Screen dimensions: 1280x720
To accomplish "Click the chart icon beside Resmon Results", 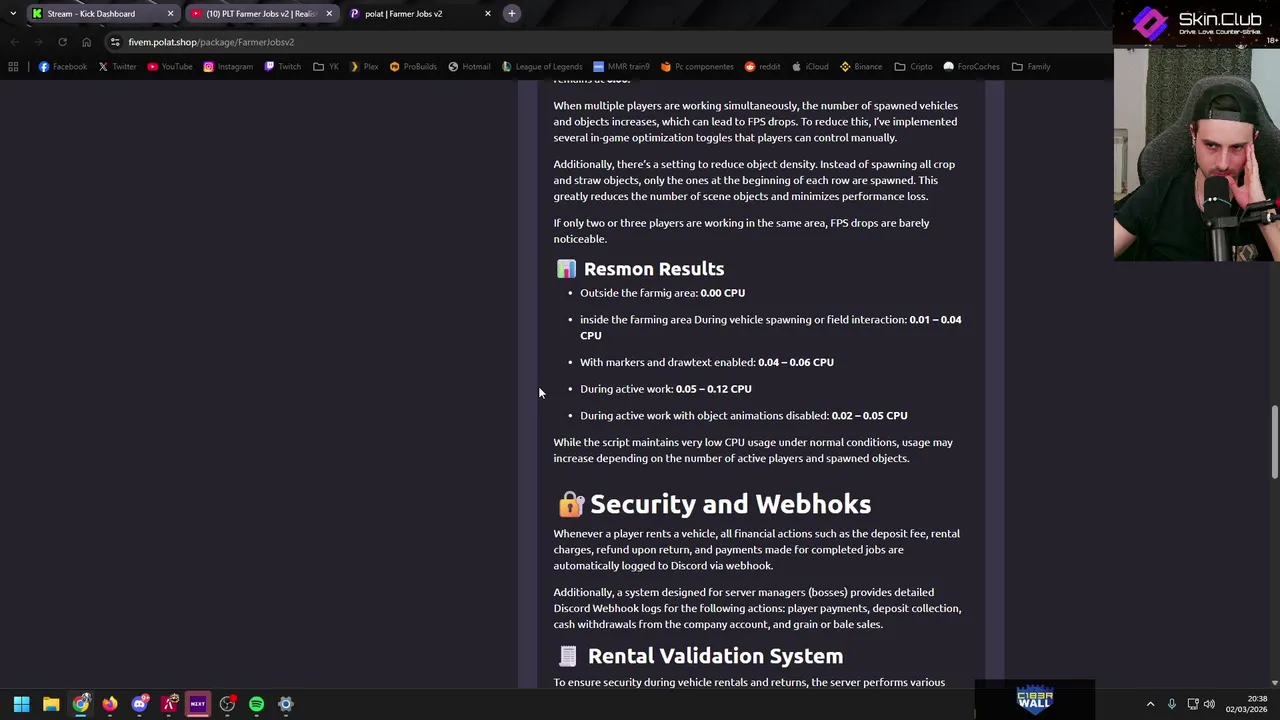I will point(566,269).
